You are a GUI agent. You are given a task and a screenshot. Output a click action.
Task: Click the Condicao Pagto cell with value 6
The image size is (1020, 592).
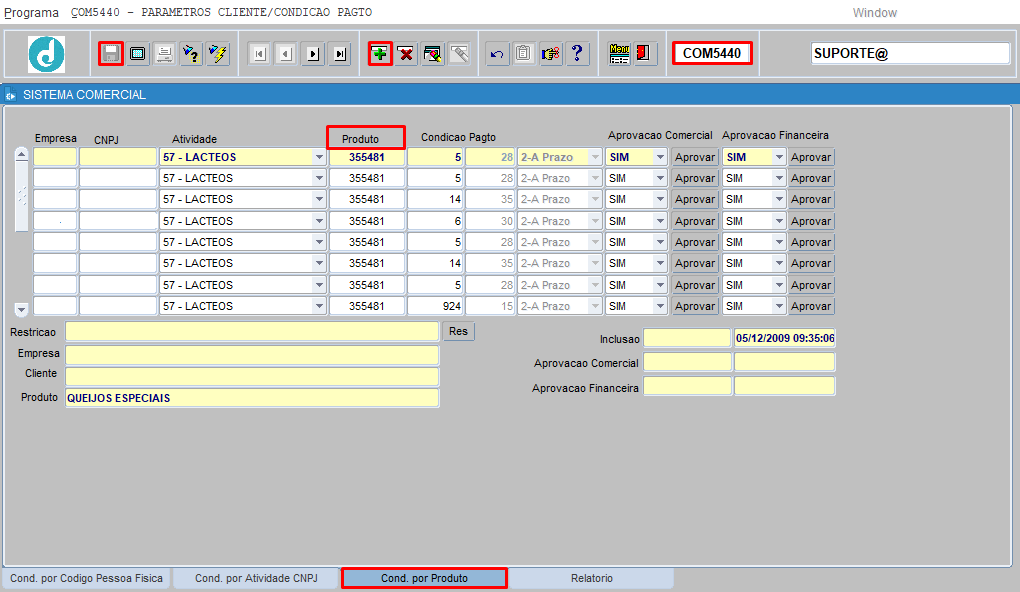pyautogui.click(x=435, y=221)
